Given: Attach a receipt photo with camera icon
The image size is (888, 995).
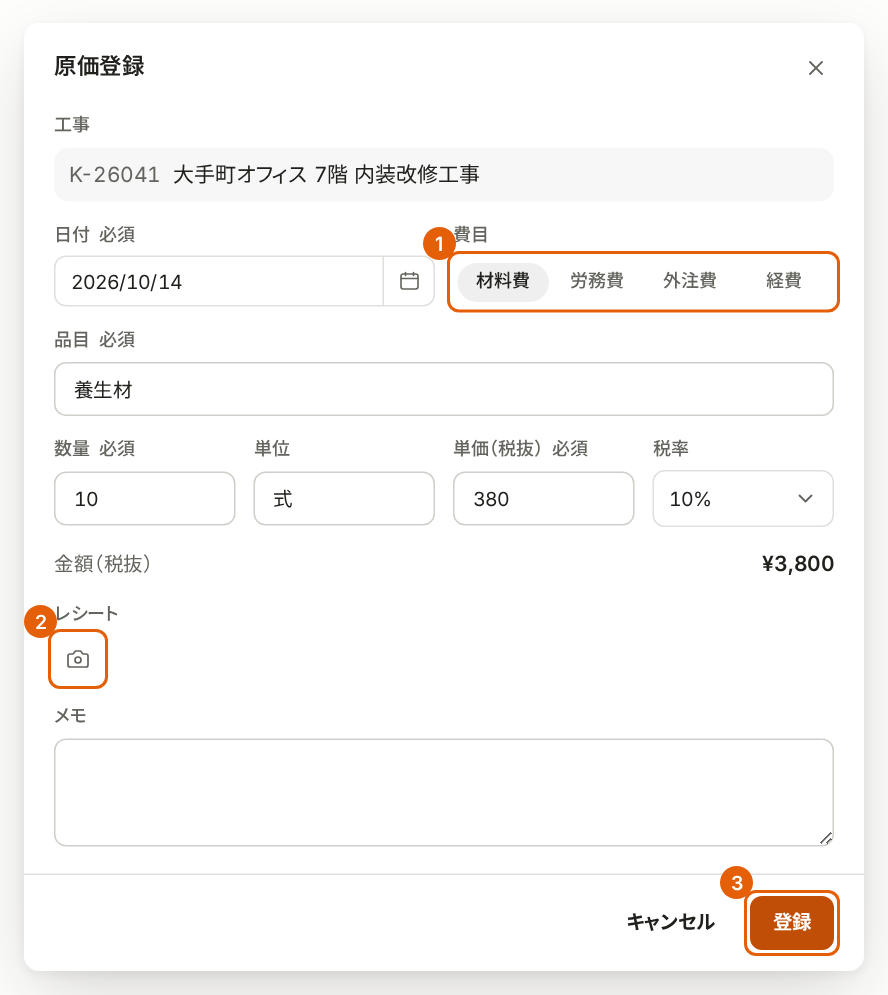Looking at the screenshot, I should tap(78, 659).
